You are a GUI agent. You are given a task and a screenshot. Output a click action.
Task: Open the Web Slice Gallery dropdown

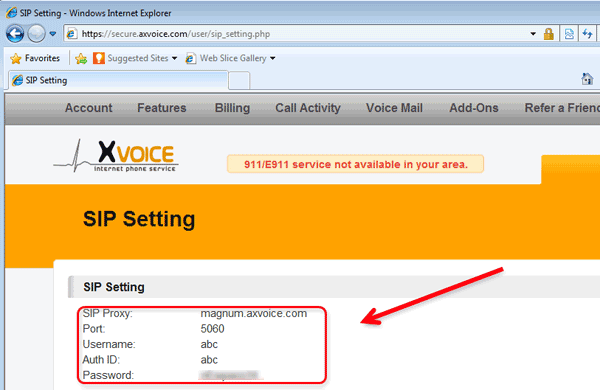[273, 59]
